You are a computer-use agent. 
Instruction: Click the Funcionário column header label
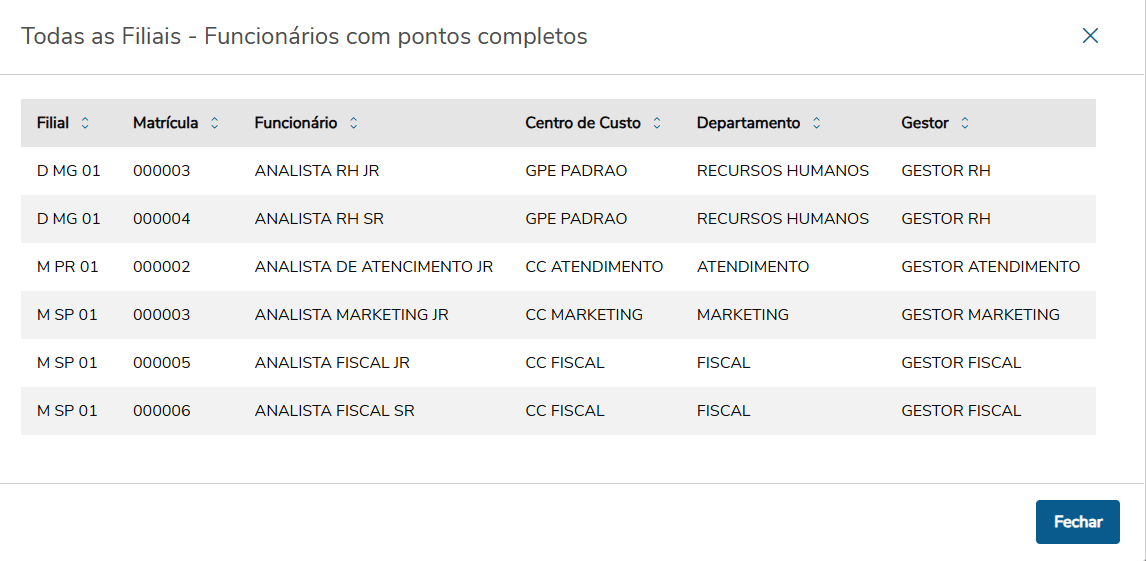click(x=295, y=123)
